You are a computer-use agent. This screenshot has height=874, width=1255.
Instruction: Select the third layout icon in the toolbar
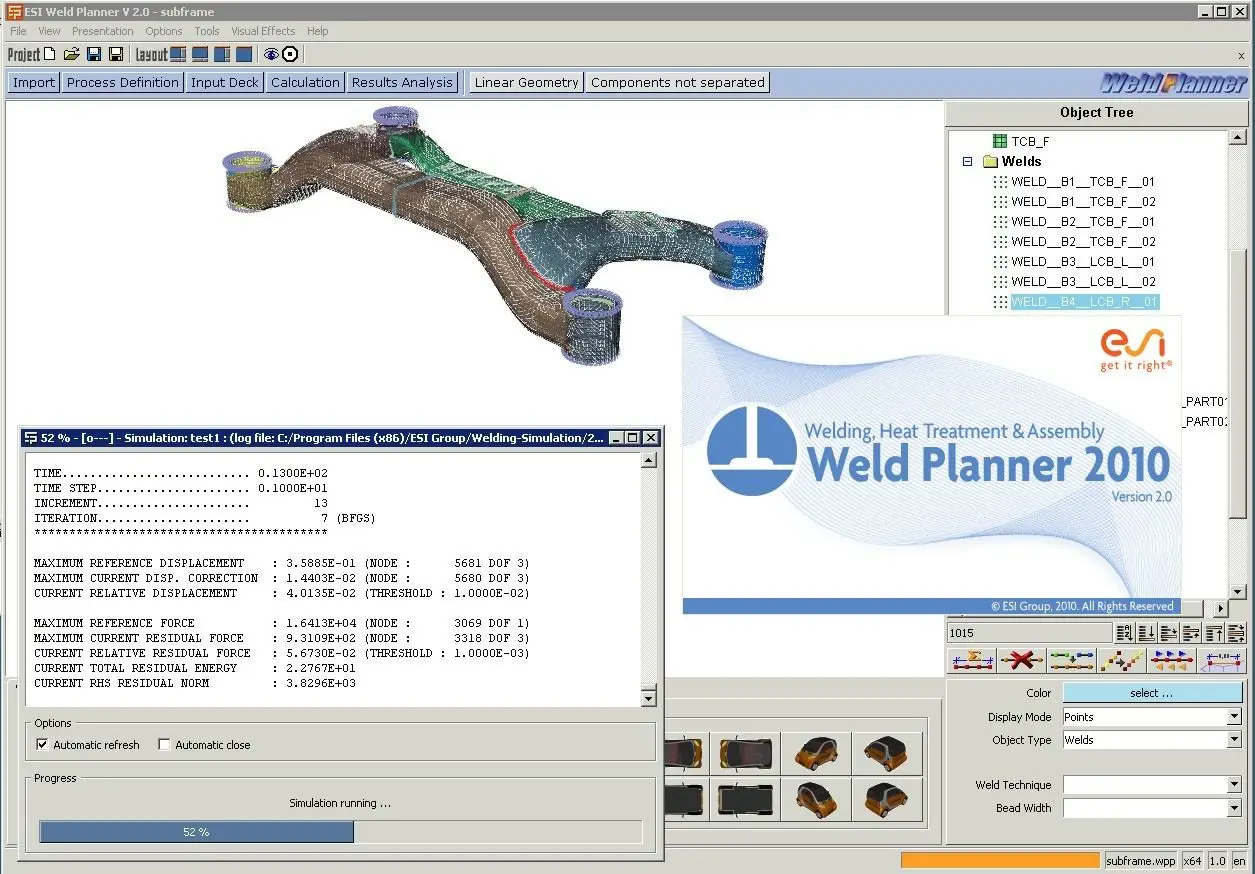click(222, 54)
